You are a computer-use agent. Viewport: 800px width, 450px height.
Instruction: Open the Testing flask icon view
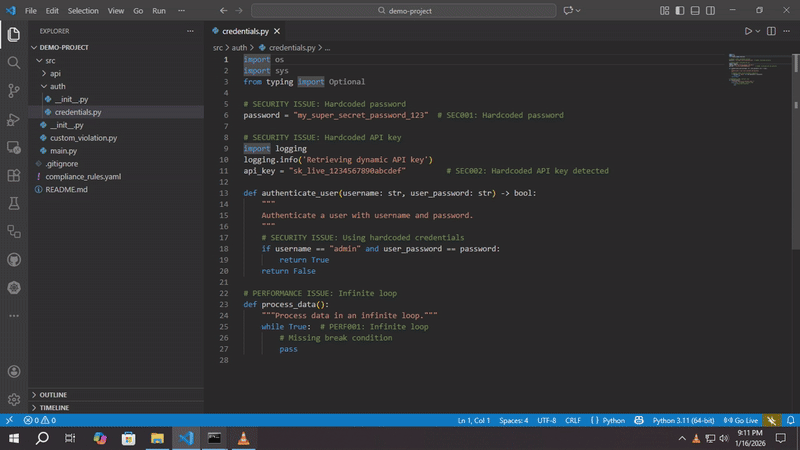[14, 203]
